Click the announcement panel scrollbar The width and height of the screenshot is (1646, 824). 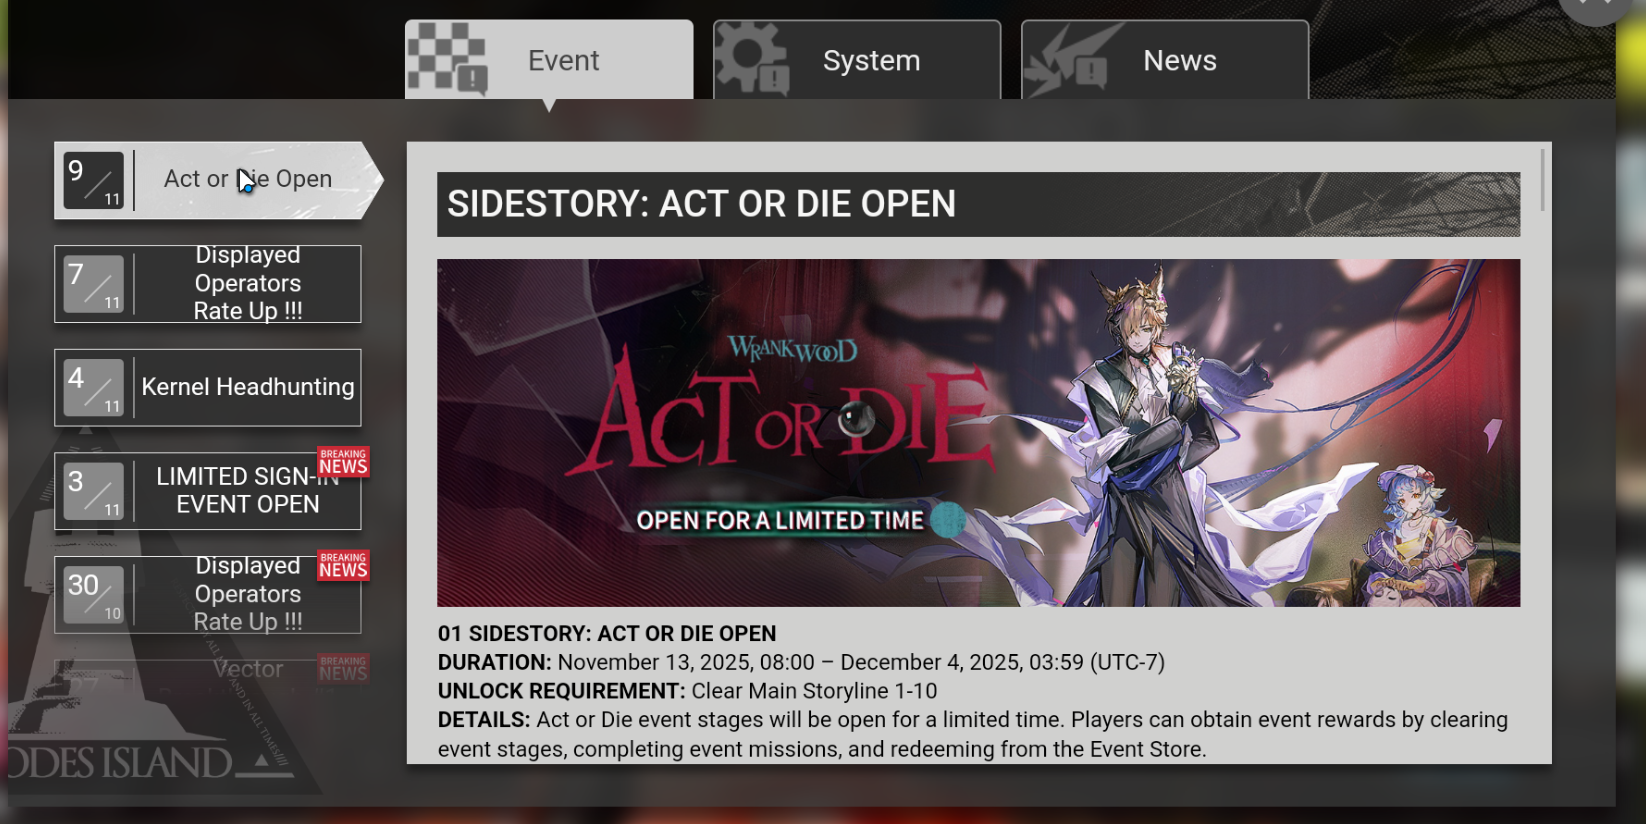1543,180
